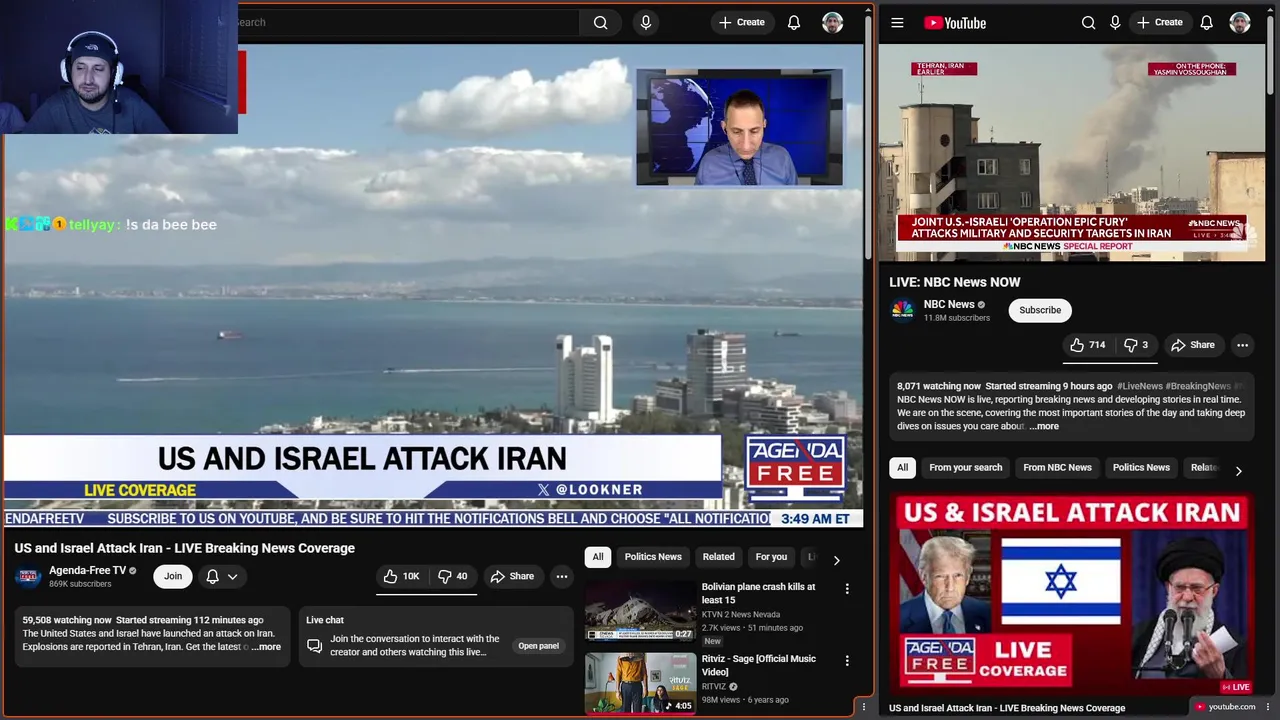This screenshot has height=720, width=1280.
Task: Like the Agenda-Free TV stream (10K)
Action: [x=401, y=576]
